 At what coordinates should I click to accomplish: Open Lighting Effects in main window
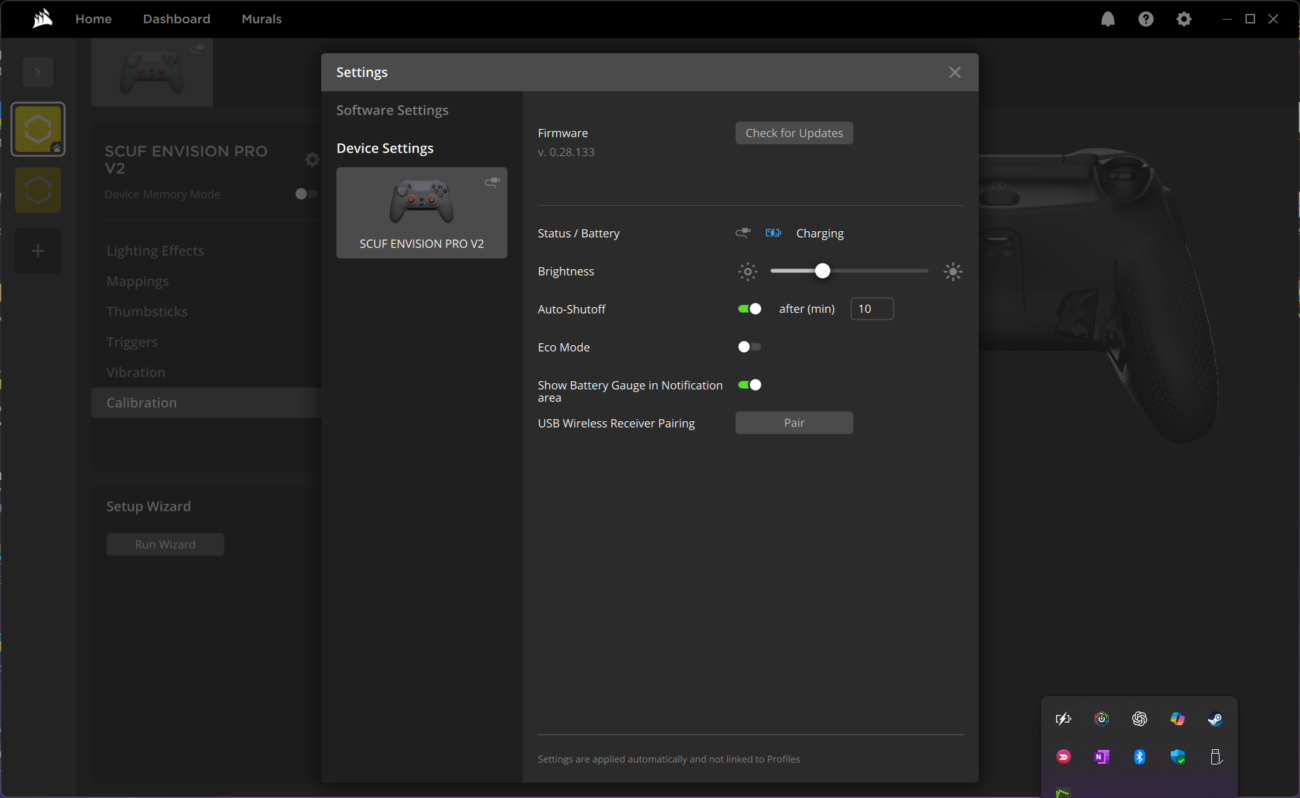click(x=155, y=251)
